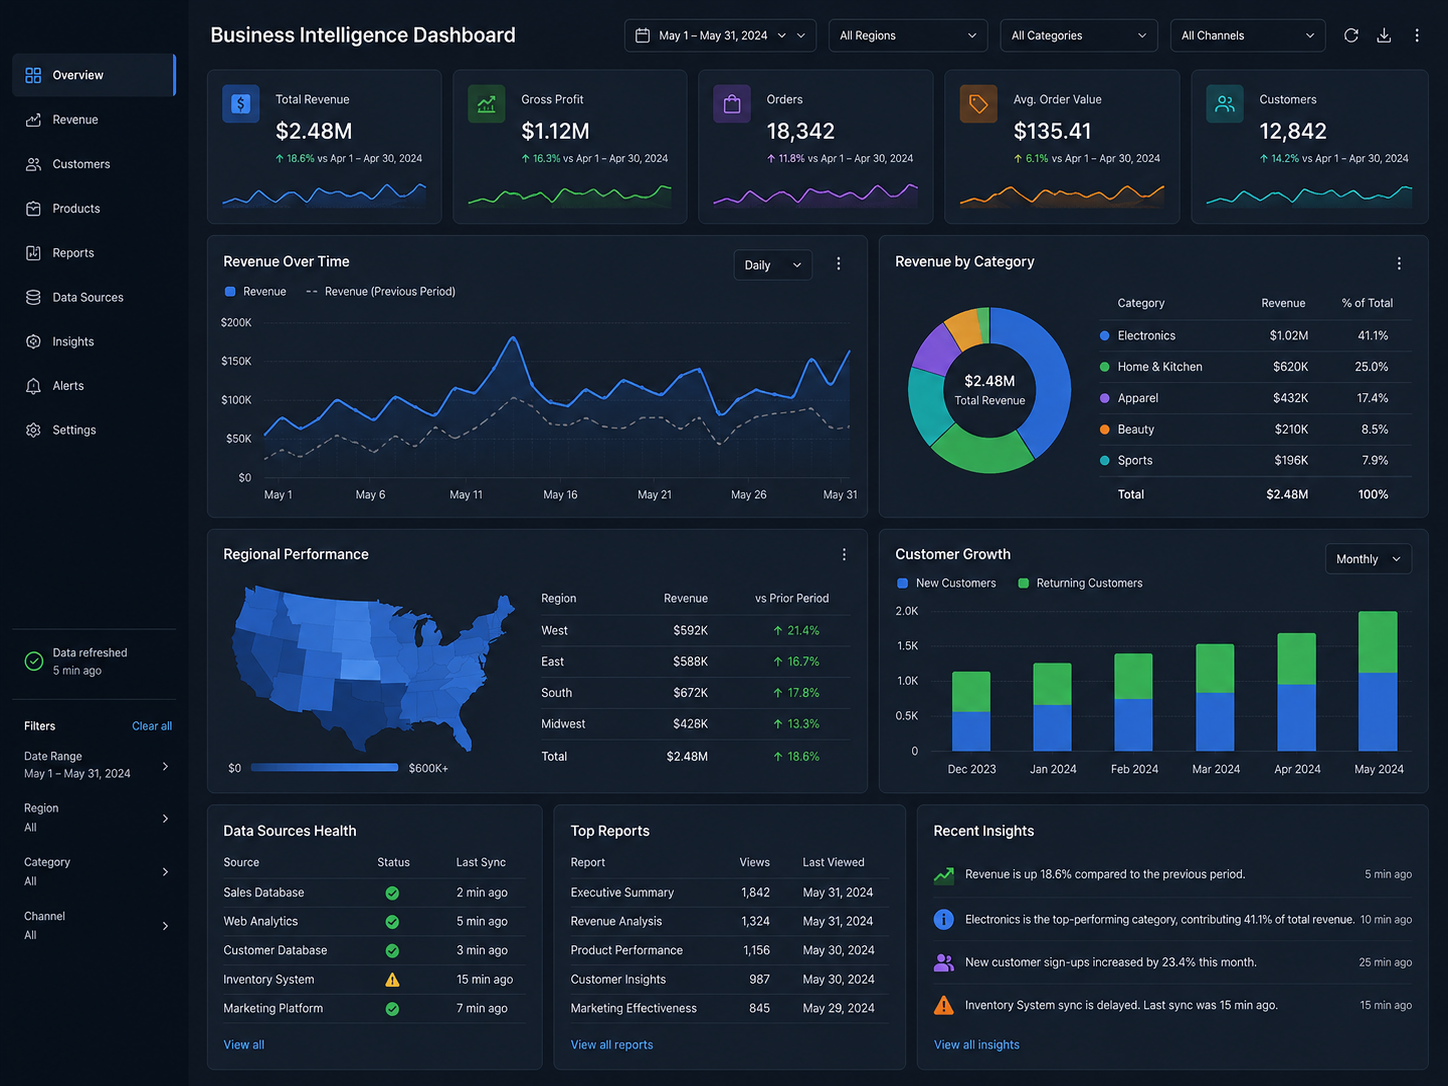Open Products sidebar section

(94, 209)
